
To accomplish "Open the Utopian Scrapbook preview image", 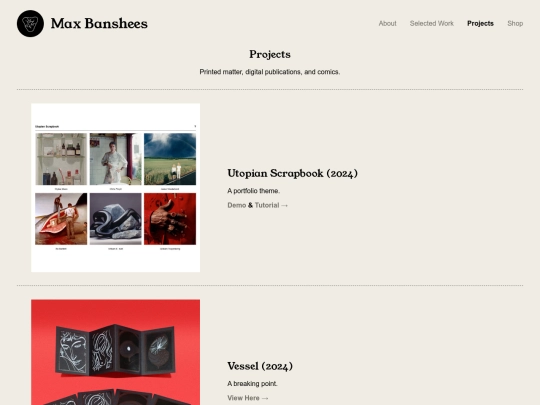I will point(116,188).
